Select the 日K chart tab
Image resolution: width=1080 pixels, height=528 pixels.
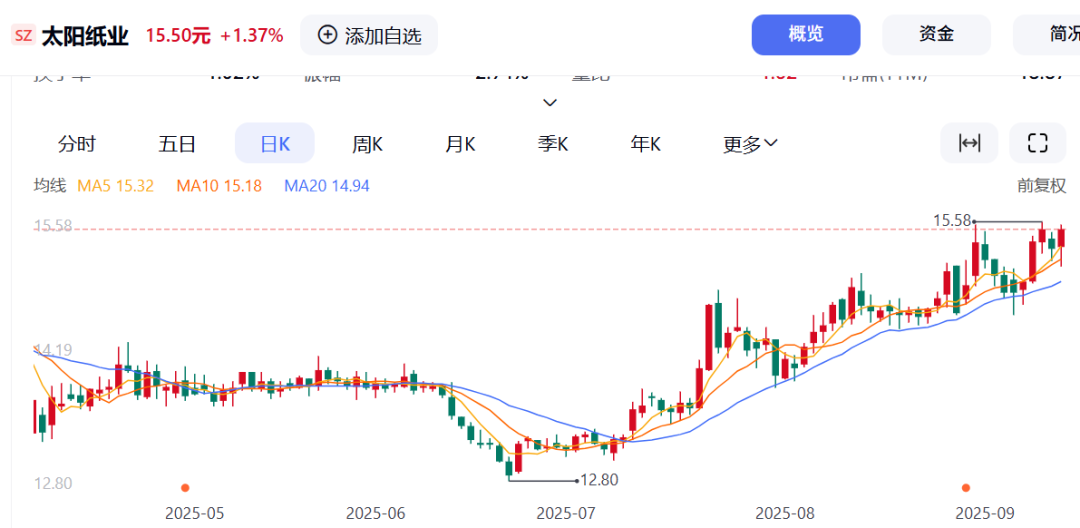pyautogui.click(x=275, y=143)
